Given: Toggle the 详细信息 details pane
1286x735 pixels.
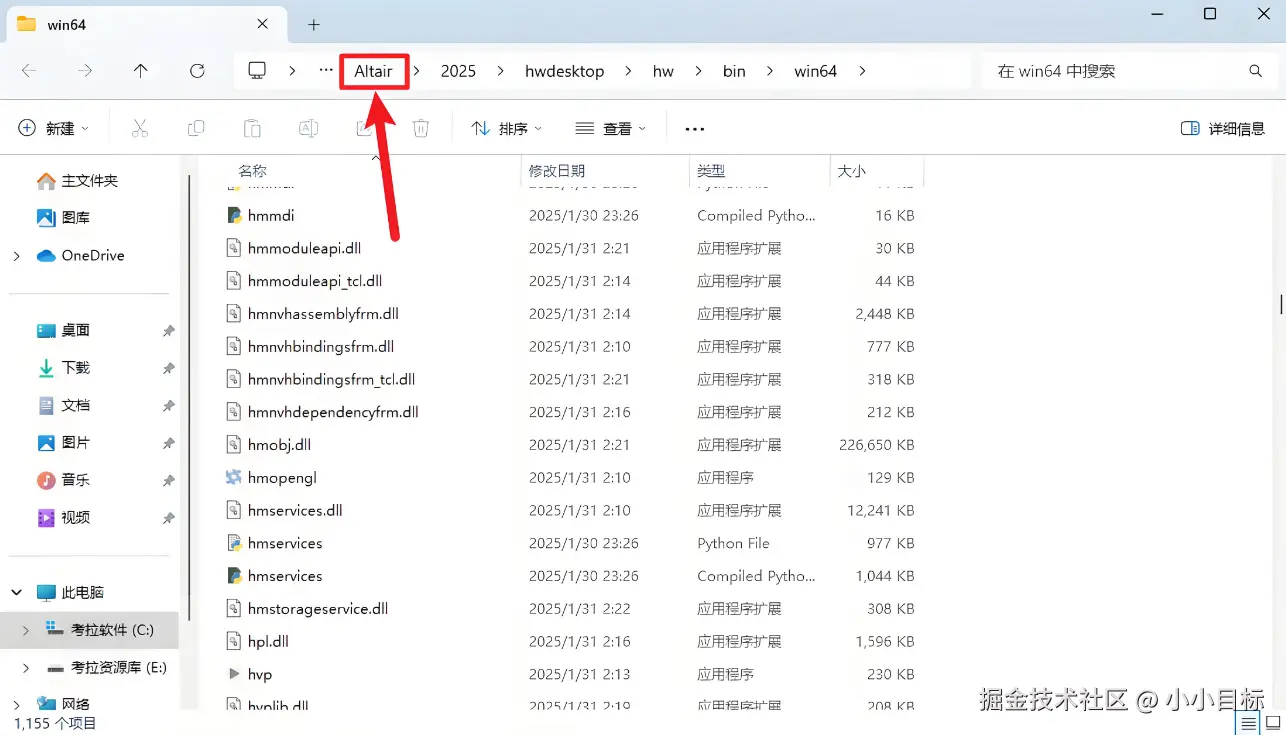Looking at the screenshot, I should [1223, 128].
